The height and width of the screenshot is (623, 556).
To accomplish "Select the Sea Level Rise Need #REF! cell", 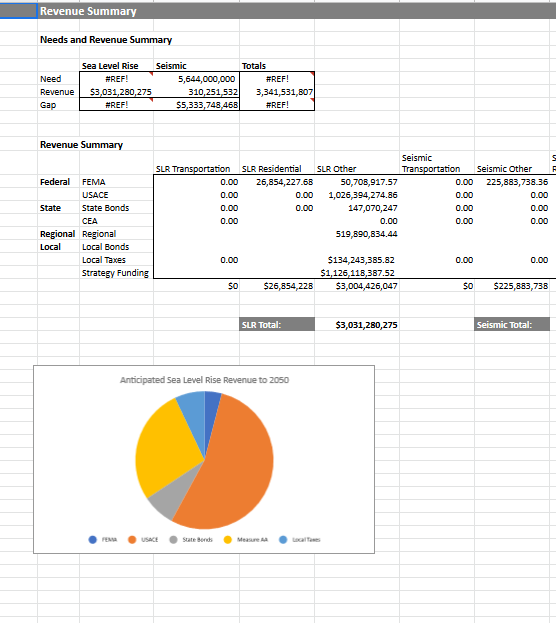I will (116, 79).
